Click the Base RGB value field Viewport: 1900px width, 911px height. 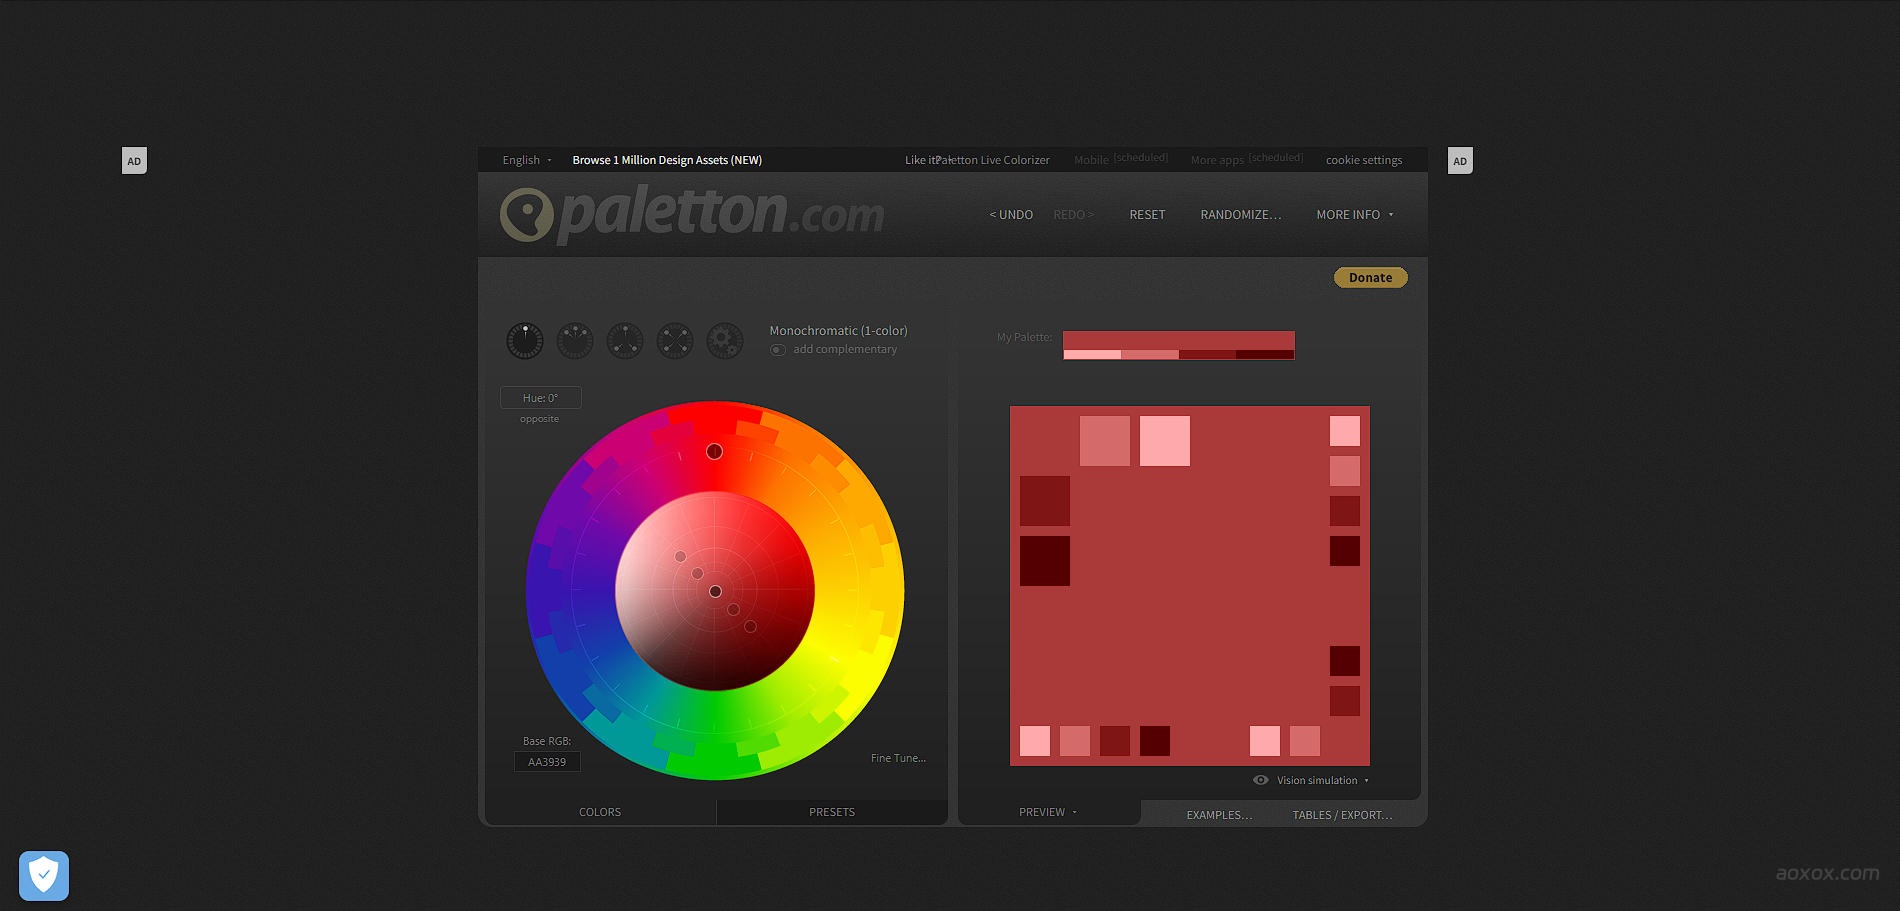pyautogui.click(x=547, y=762)
